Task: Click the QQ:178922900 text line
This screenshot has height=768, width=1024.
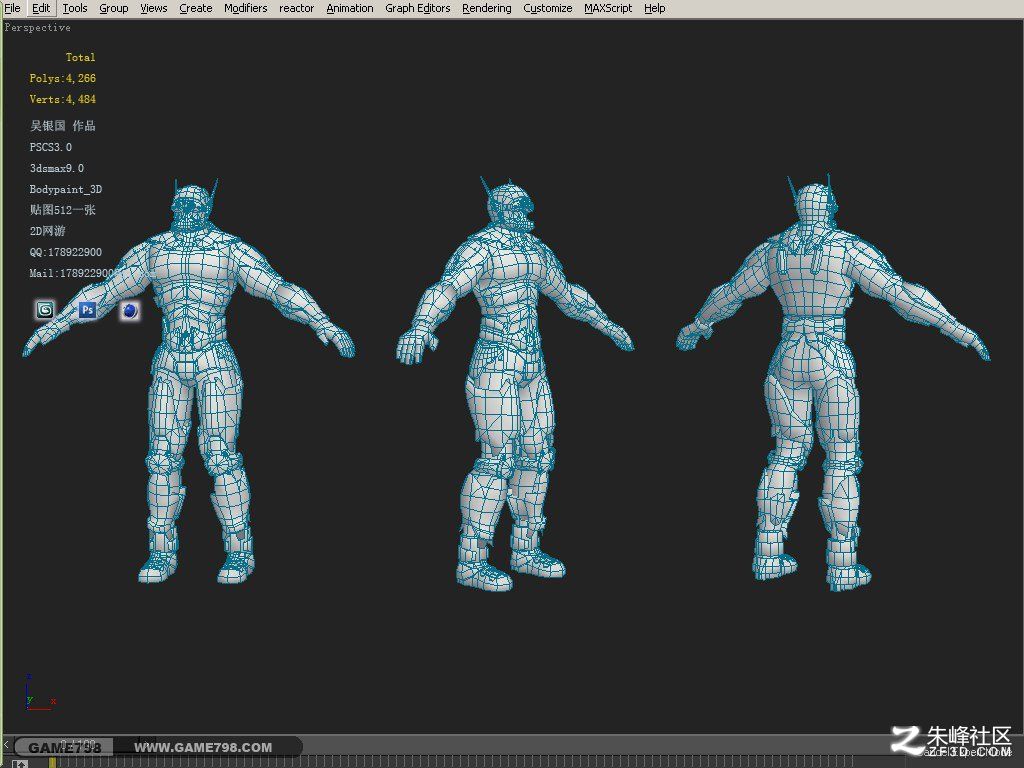Action: [65, 252]
